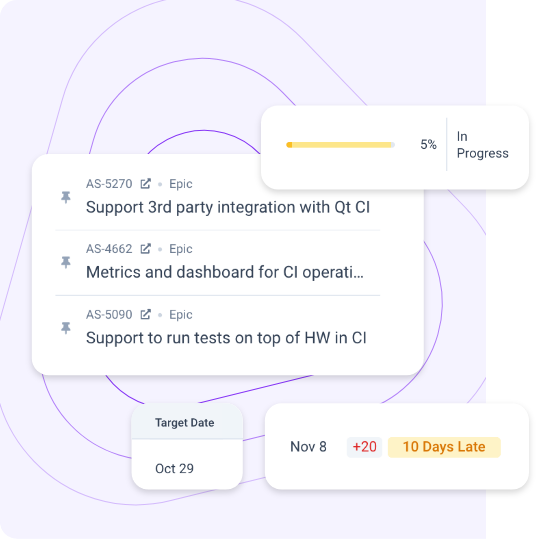
Task: Open Metrics and dashboard for CI operations epic
Action: point(224,272)
